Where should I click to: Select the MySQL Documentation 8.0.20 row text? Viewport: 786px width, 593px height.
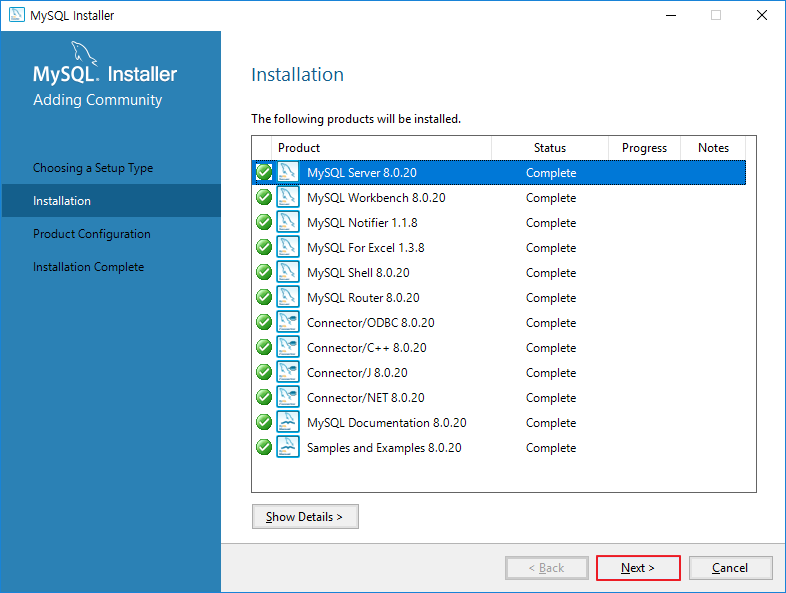click(386, 423)
